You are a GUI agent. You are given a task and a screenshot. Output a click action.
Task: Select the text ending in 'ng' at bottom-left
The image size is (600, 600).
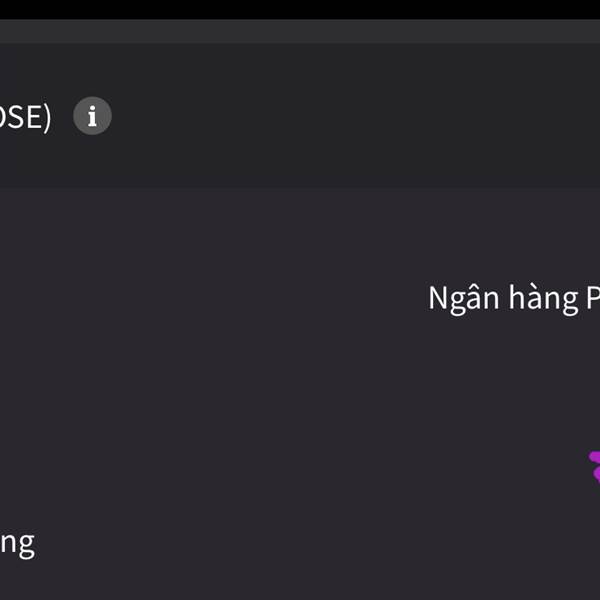click(17, 543)
